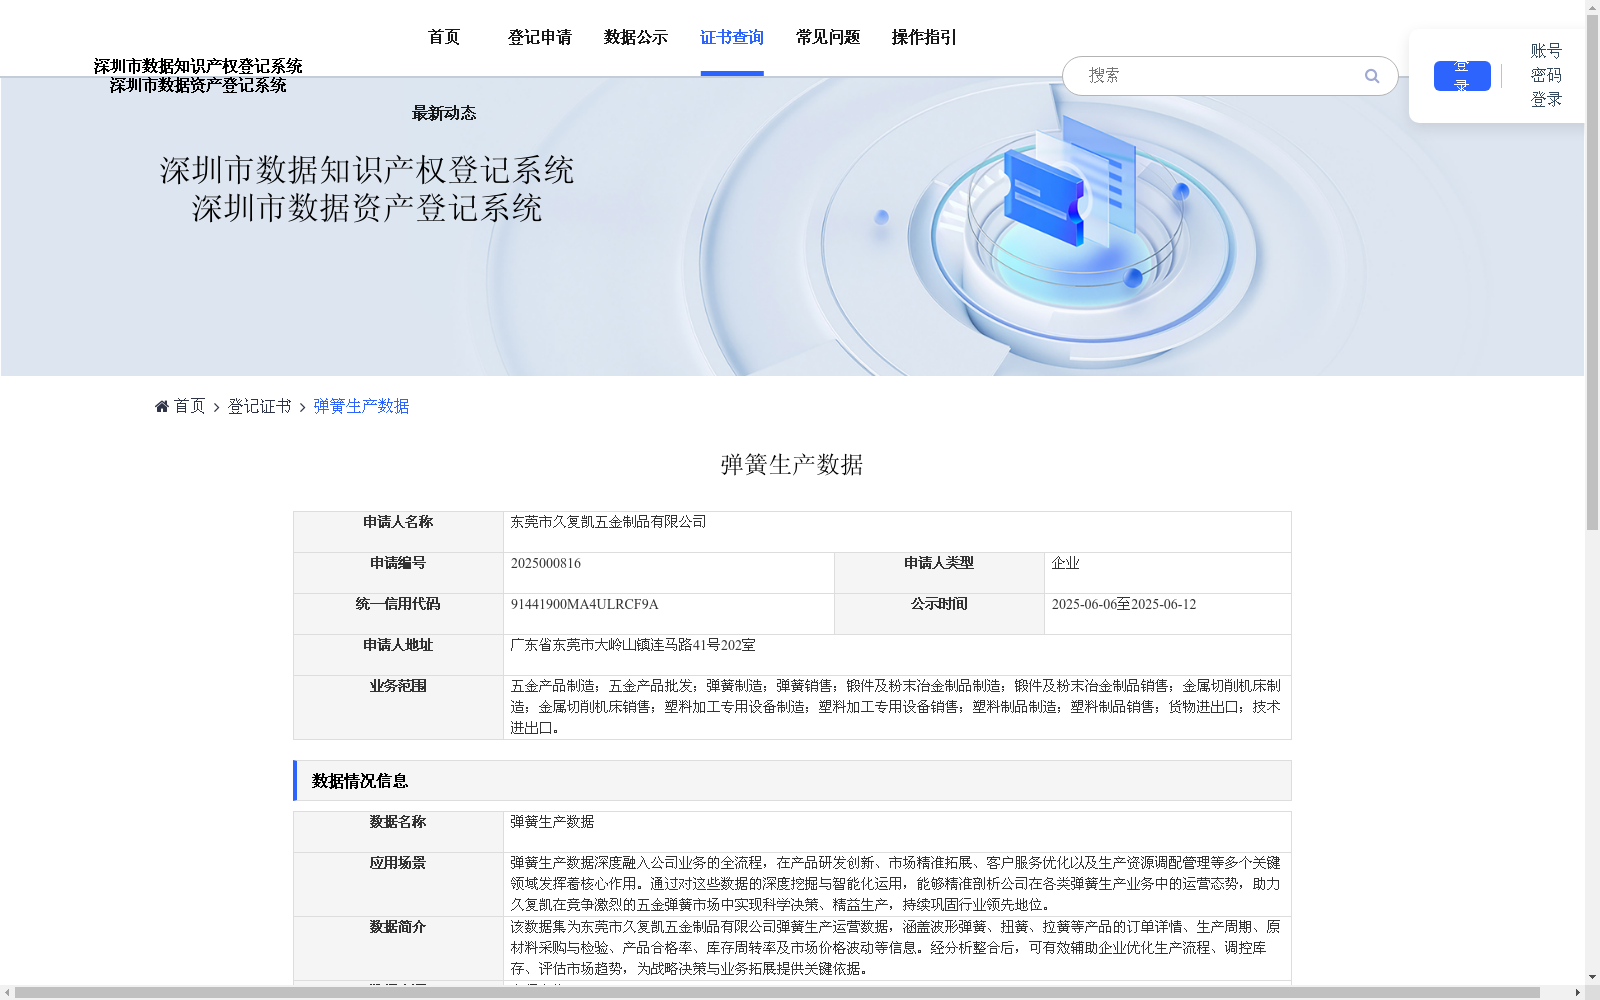Click the vertical scrollbar thumb
This screenshot has width=1600, height=1000.
pyautogui.click(x=1592, y=272)
